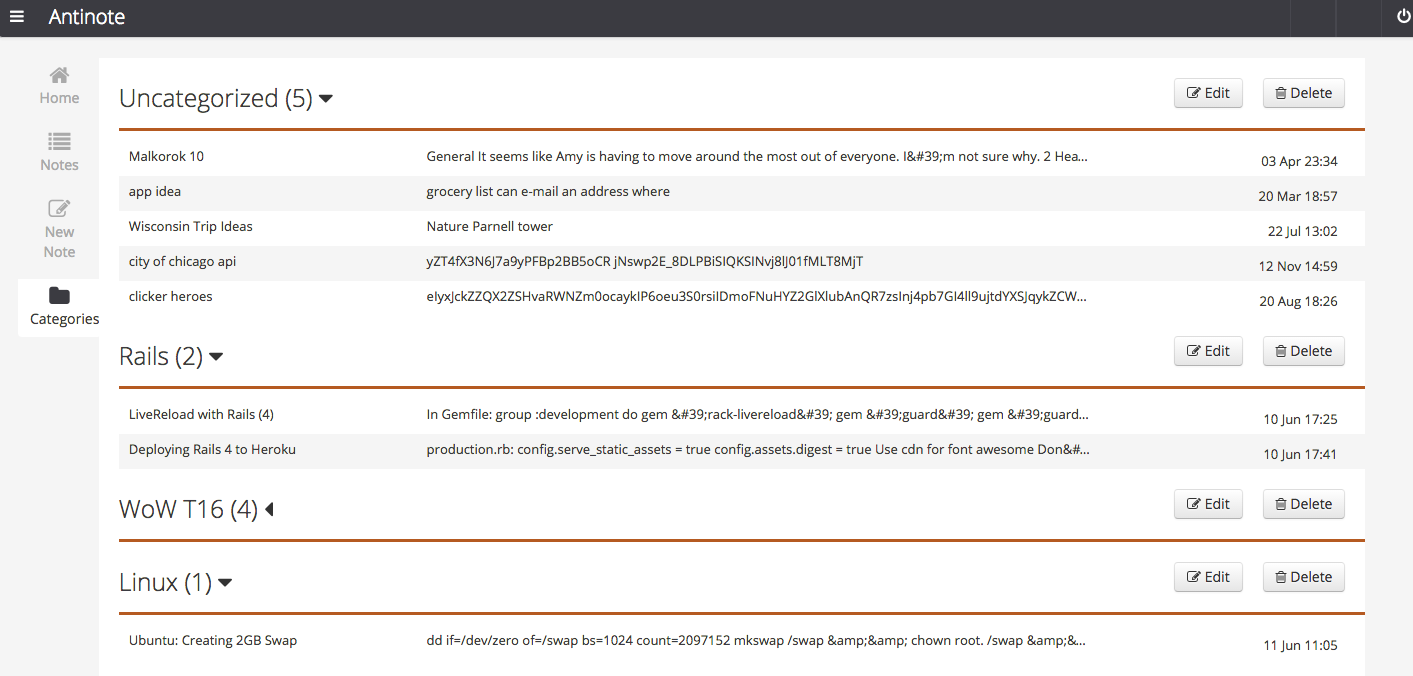1413x676 pixels.
Task: Click the WoW T16 (4) heading
Action: (x=188, y=509)
